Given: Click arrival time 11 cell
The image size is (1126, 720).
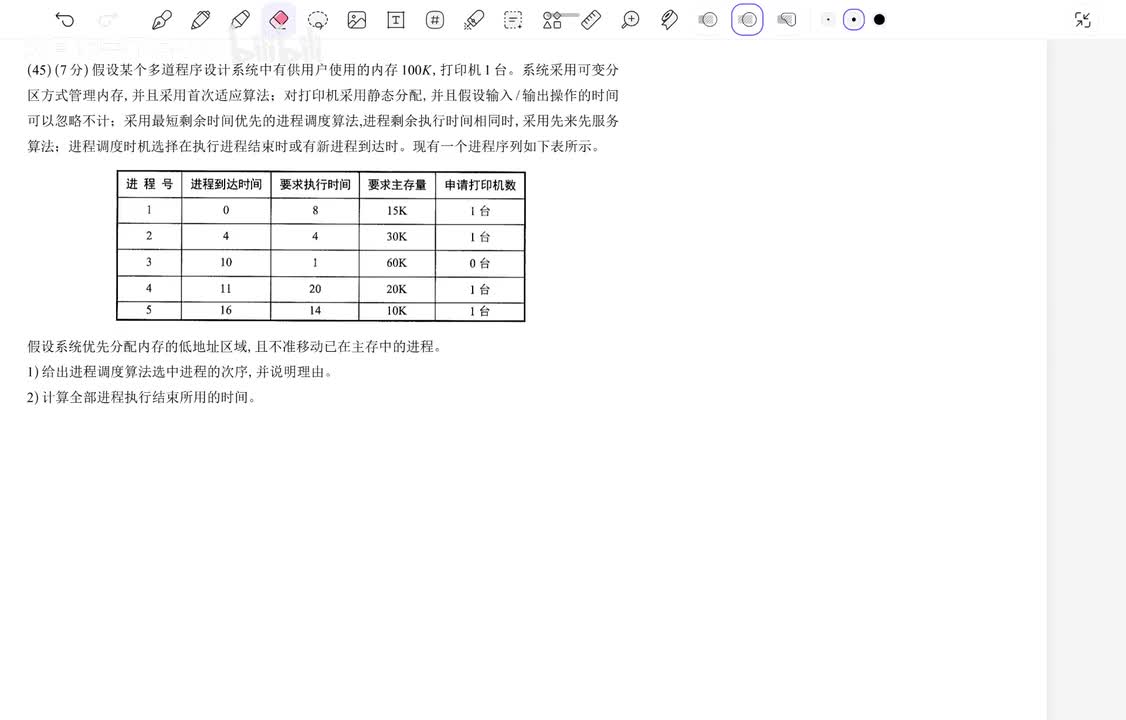Looking at the screenshot, I should point(226,289).
